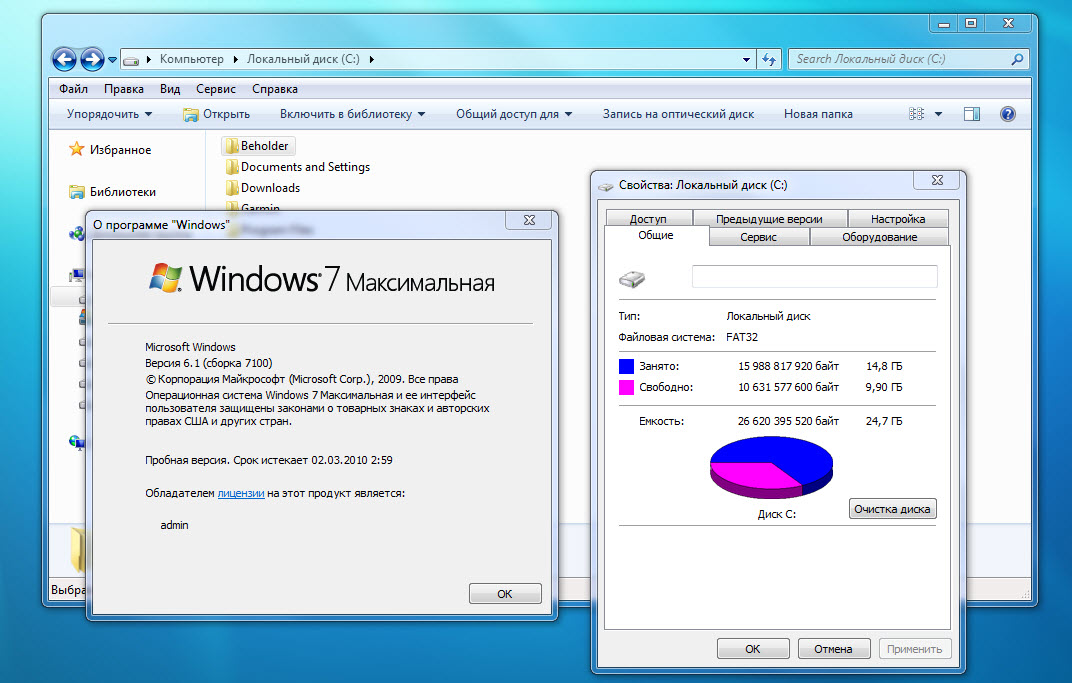Click the disk label text field
The height and width of the screenshot is (683, 1072).
[x=814, y=277]
